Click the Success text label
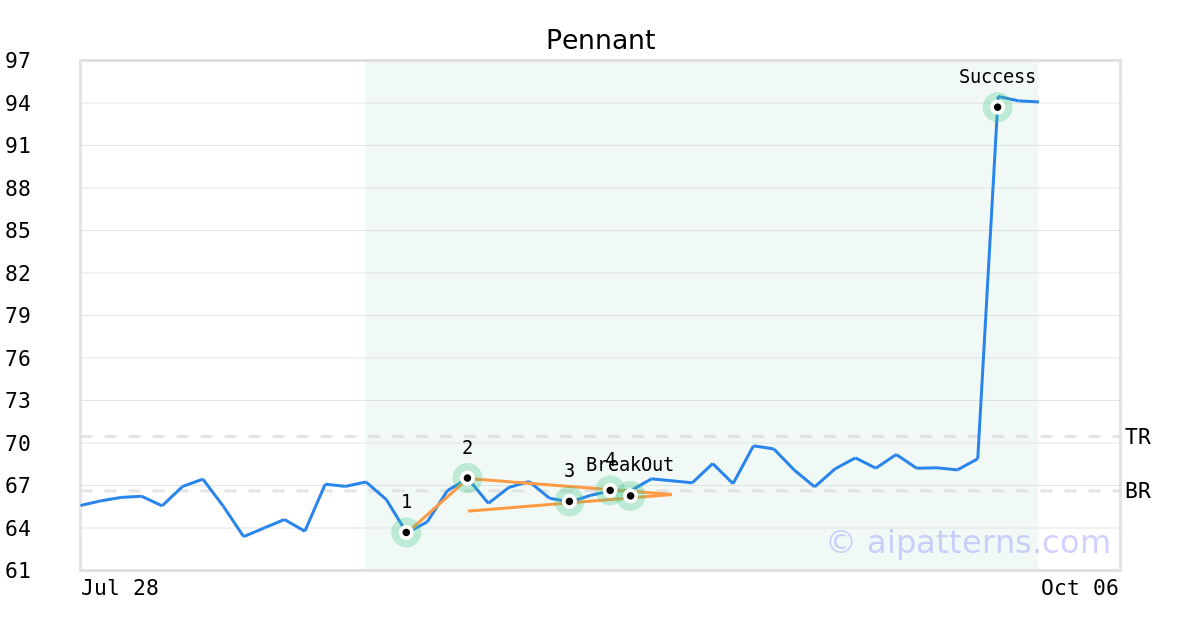 pos(997,77)
